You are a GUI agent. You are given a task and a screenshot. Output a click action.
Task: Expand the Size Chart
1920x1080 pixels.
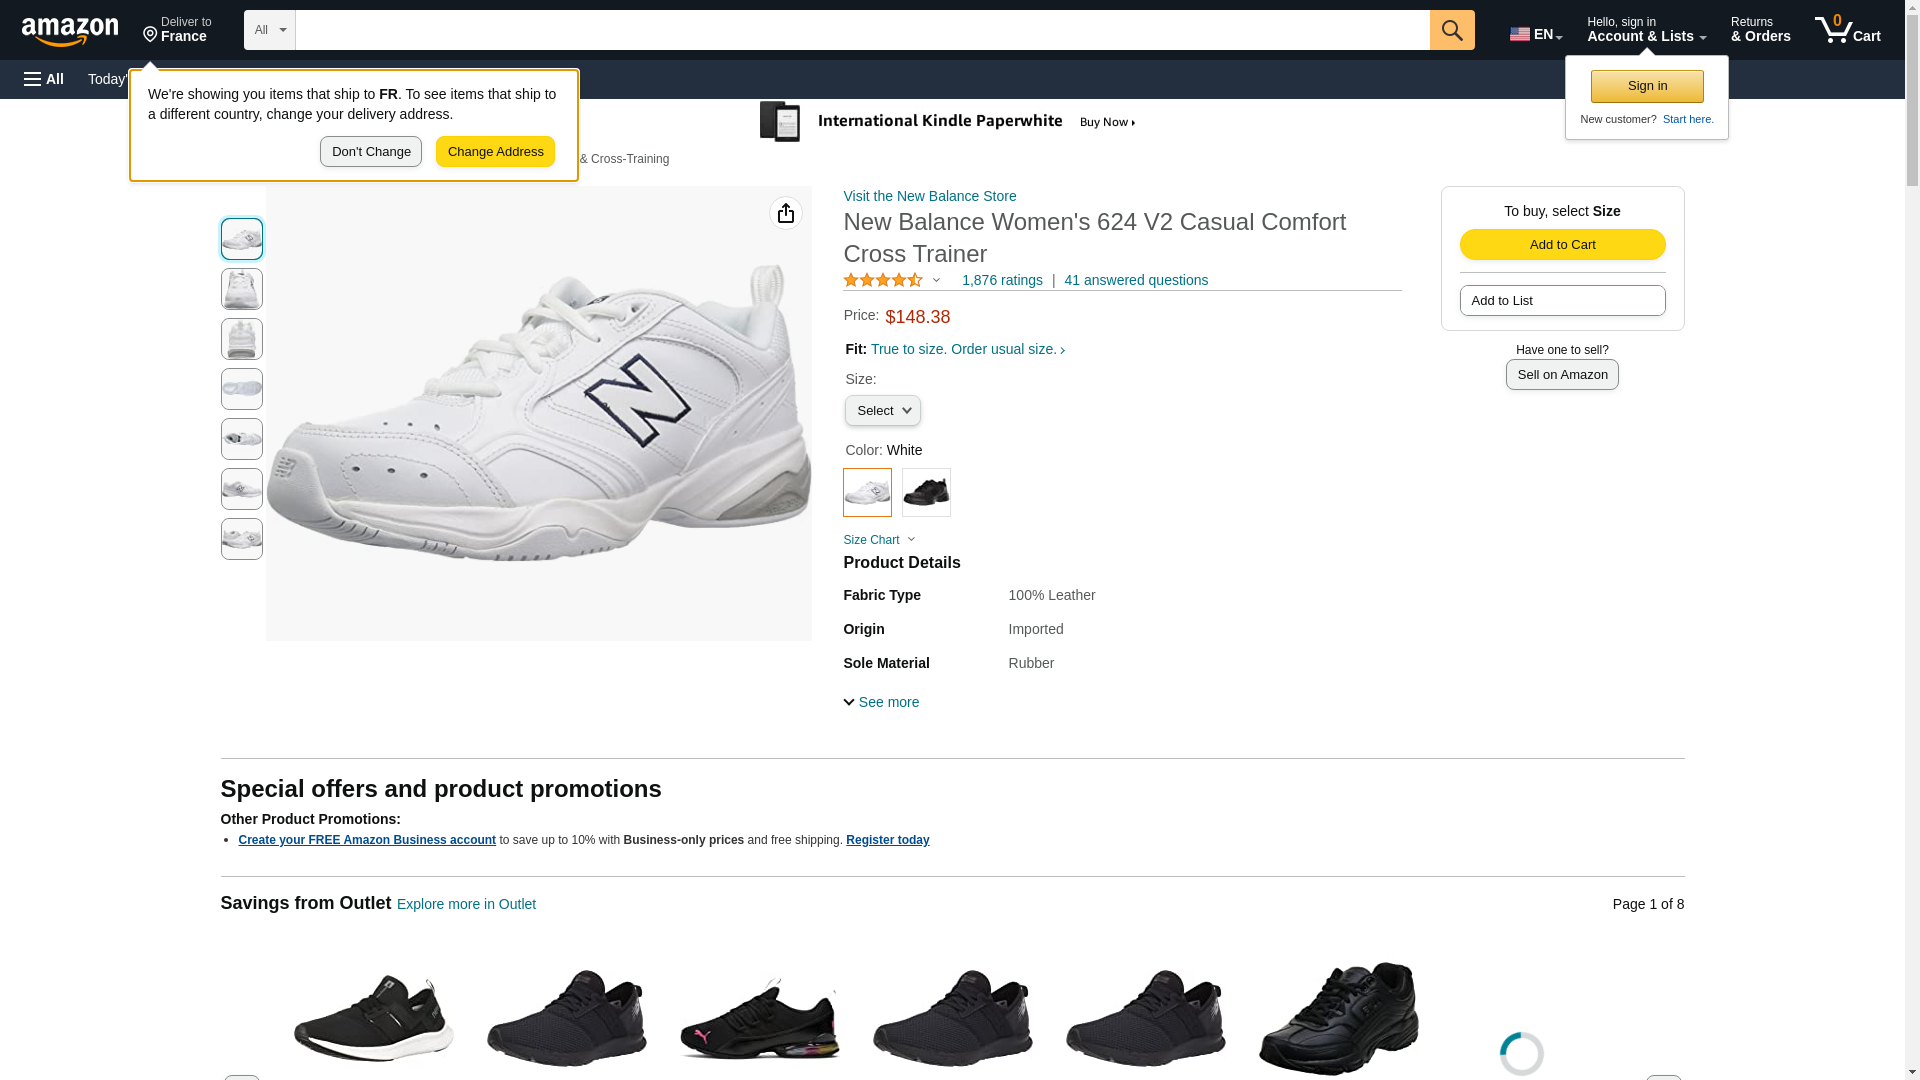[878, 540]
